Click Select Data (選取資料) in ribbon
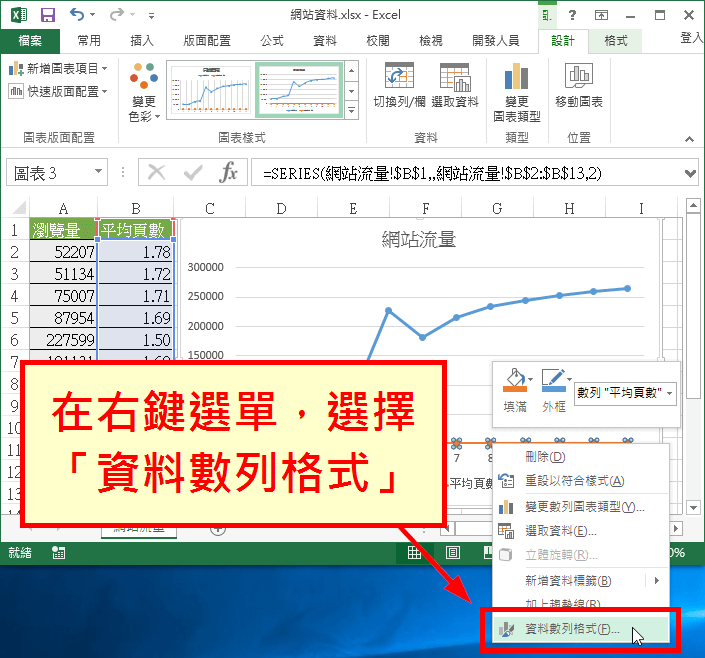Viewport: 705px width, 658px height. tap(455, 85)
